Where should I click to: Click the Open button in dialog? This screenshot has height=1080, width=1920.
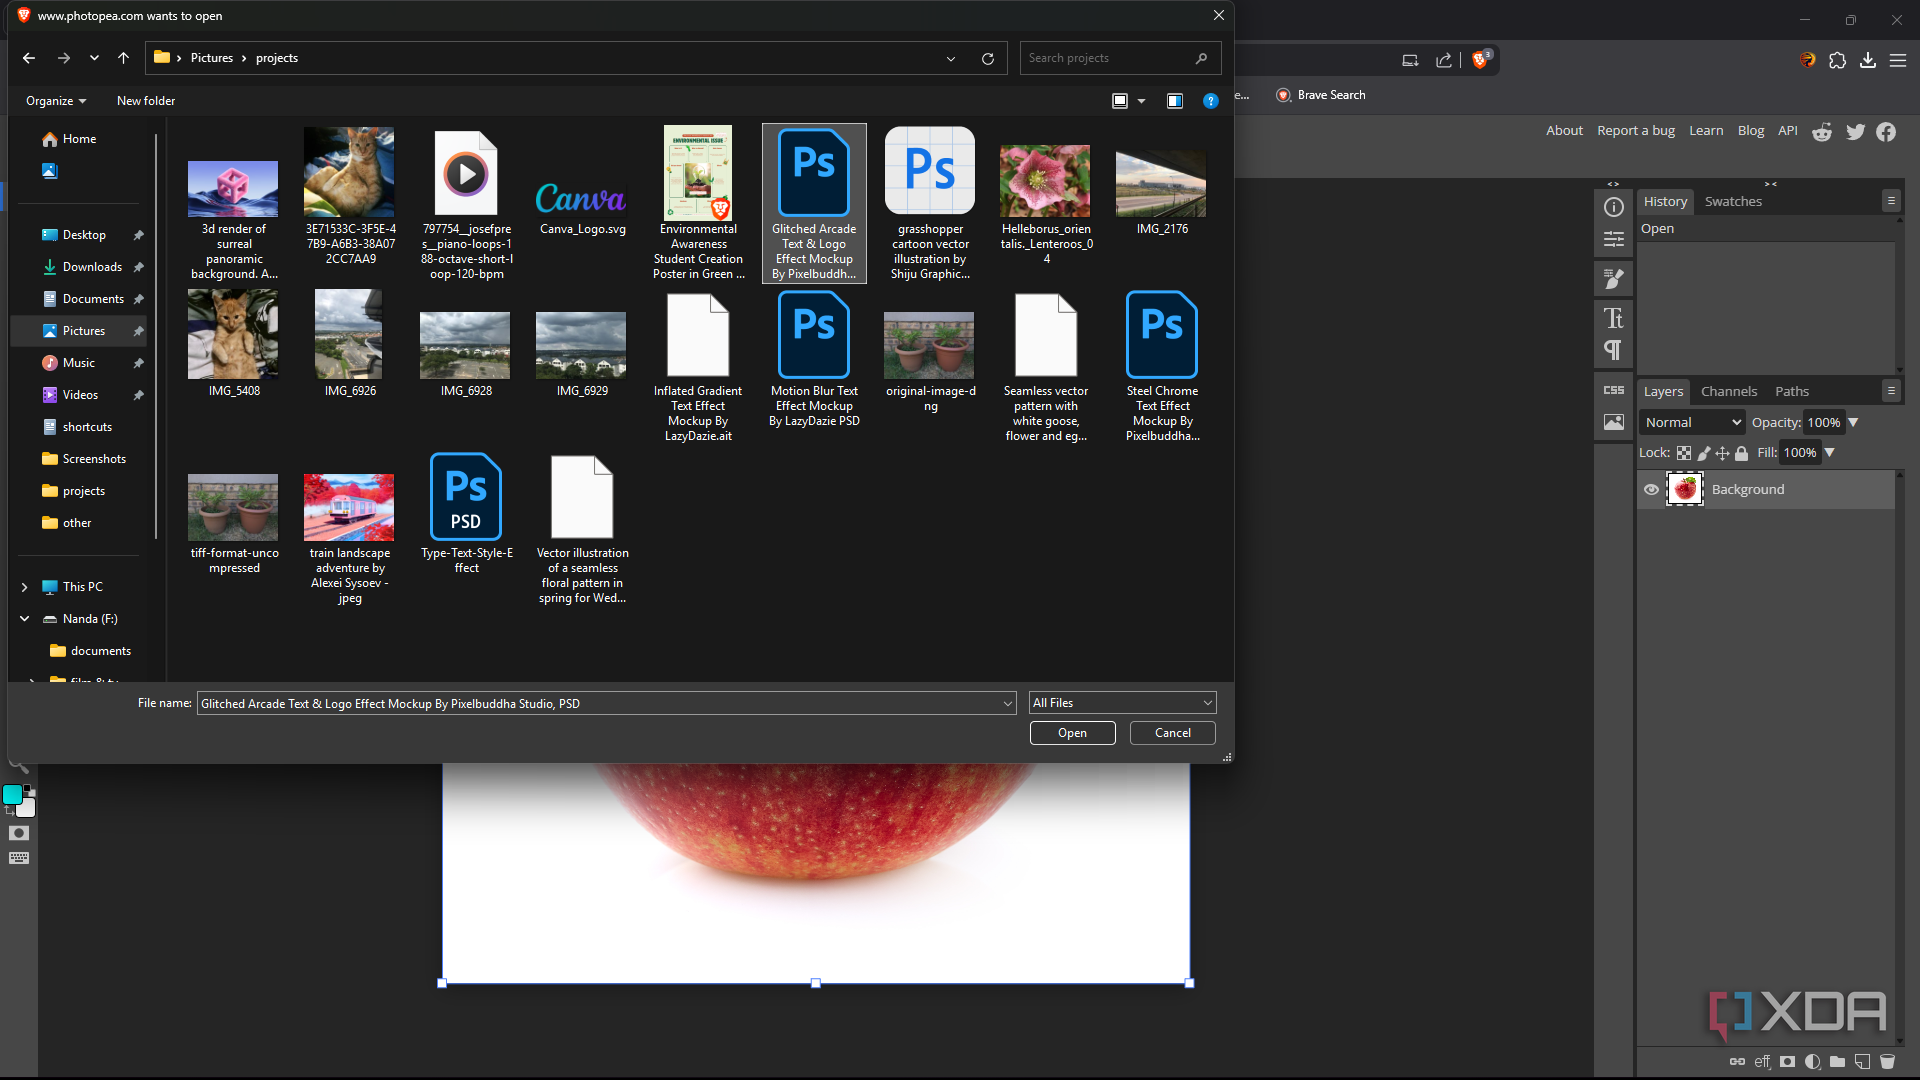click(1072, 733)
